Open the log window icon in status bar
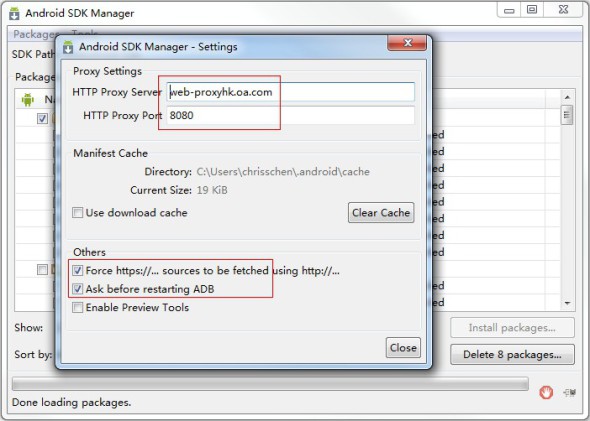This screenshot has height=421, width=590. point(570,393)
